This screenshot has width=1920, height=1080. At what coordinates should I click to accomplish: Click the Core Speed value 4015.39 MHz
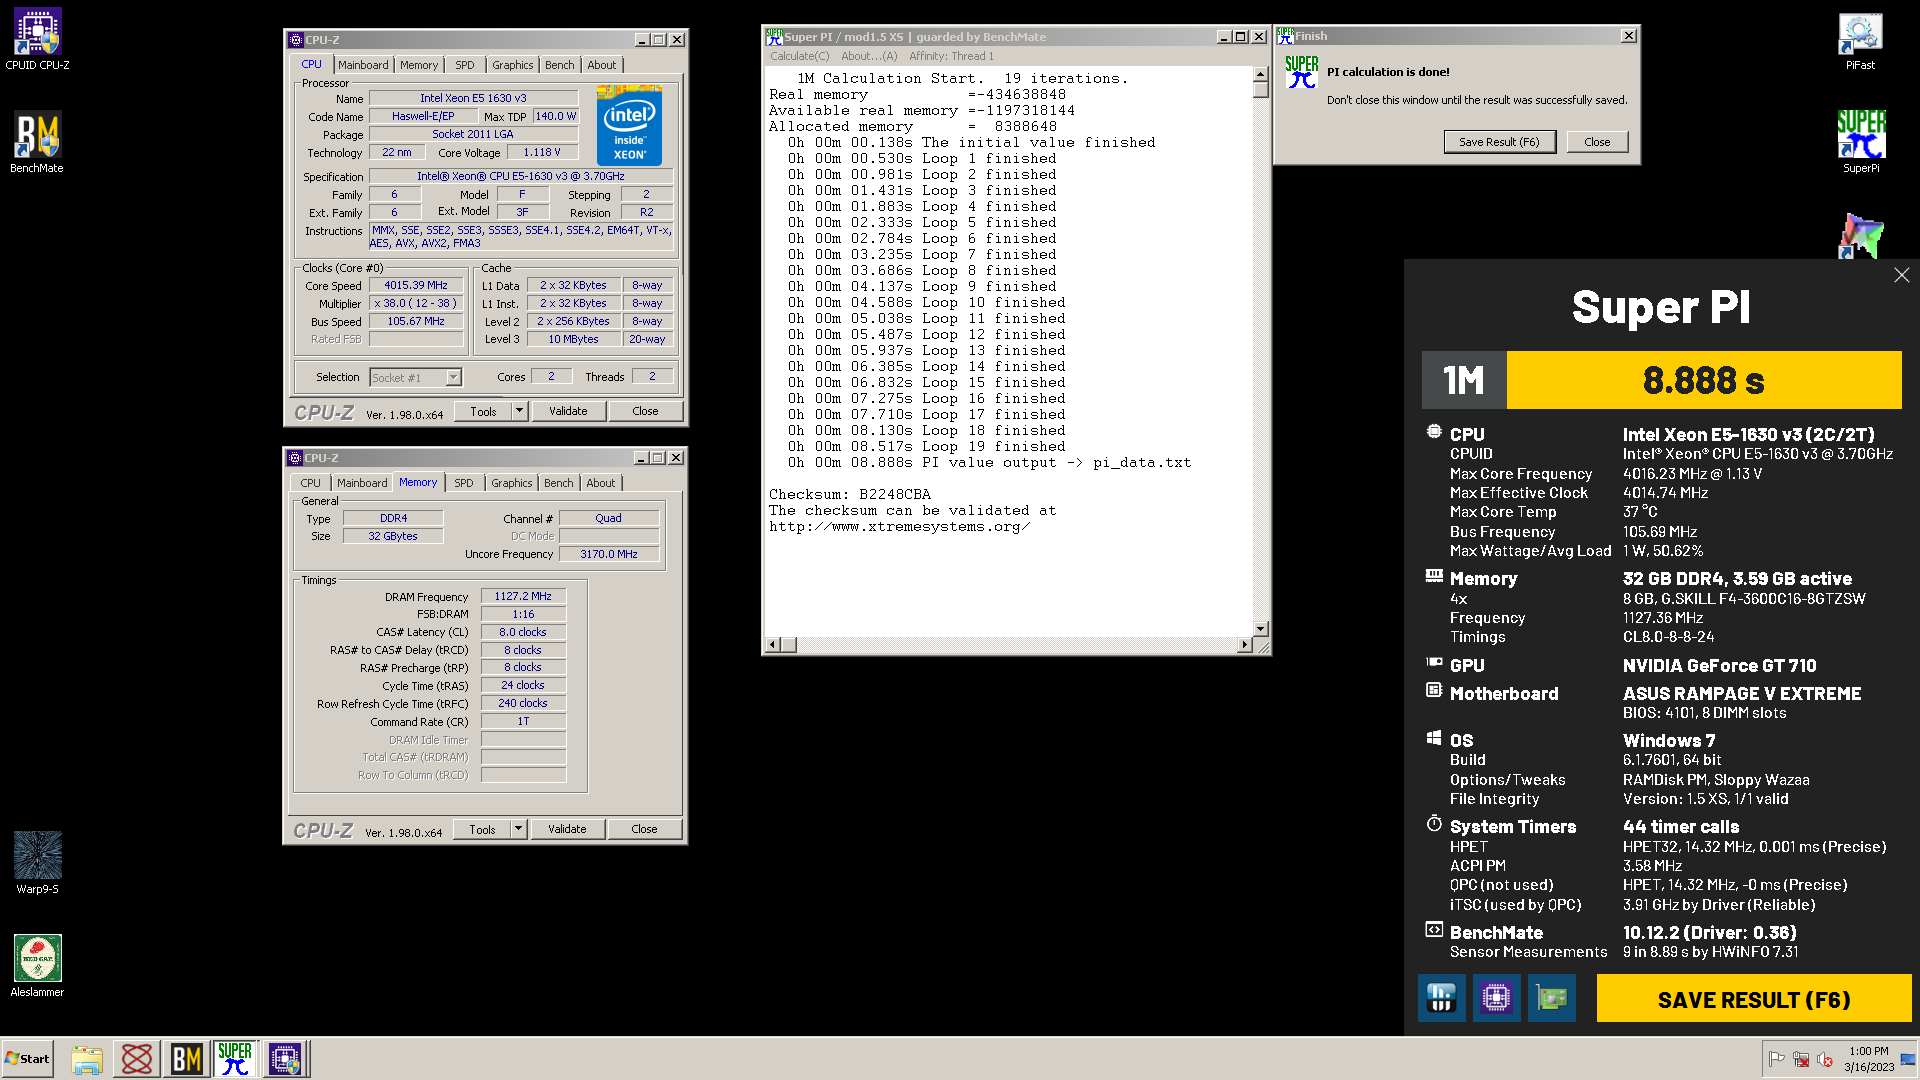pyautogui.click(x=416, y=285)
